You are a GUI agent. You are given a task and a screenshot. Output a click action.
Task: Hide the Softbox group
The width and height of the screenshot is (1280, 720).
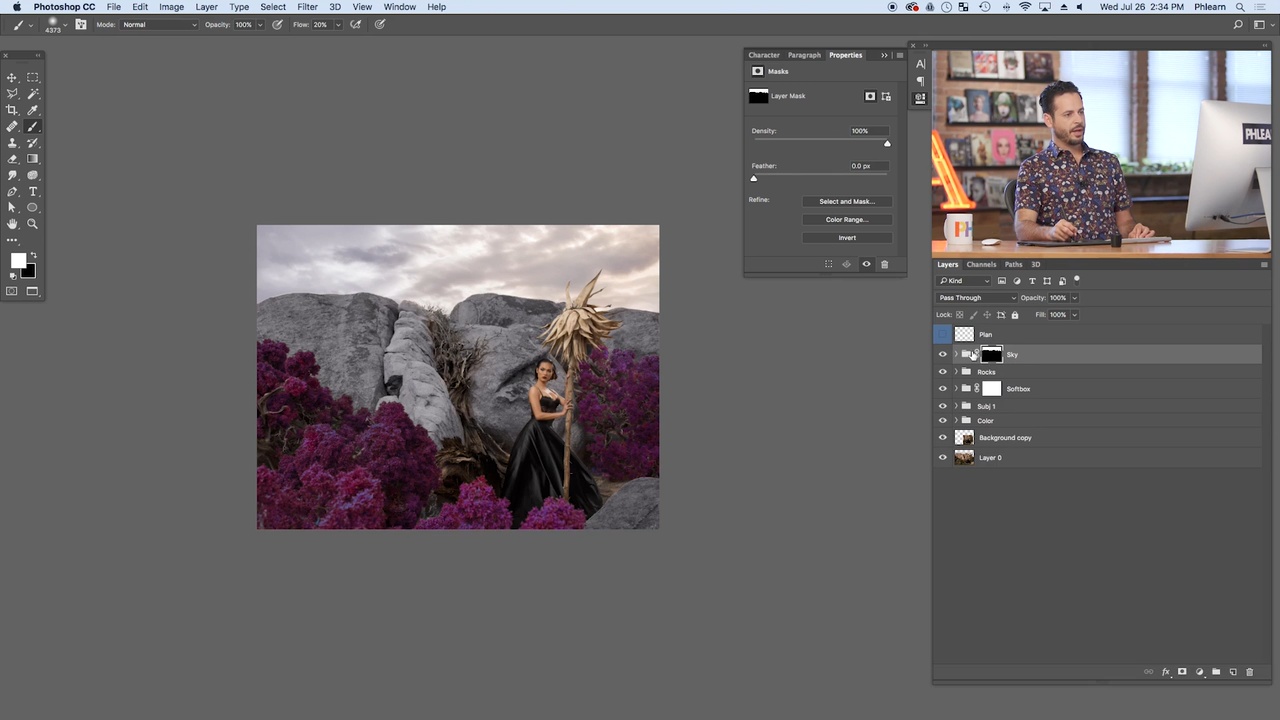[942, 389]
